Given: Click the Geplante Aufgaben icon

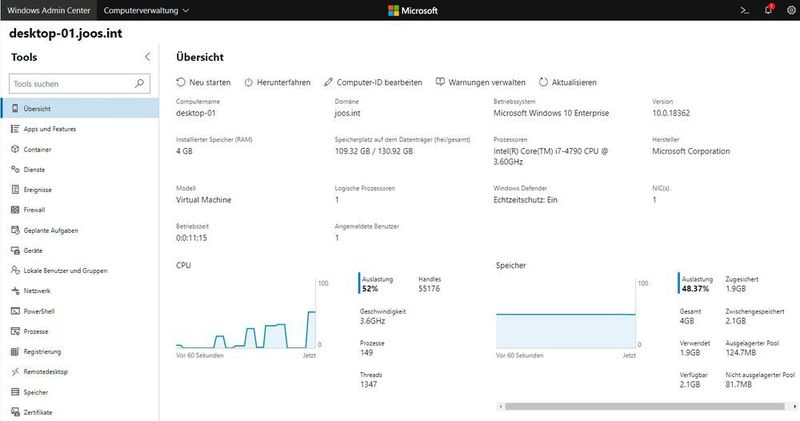Looking at the screenshot, I should (15, 230).
